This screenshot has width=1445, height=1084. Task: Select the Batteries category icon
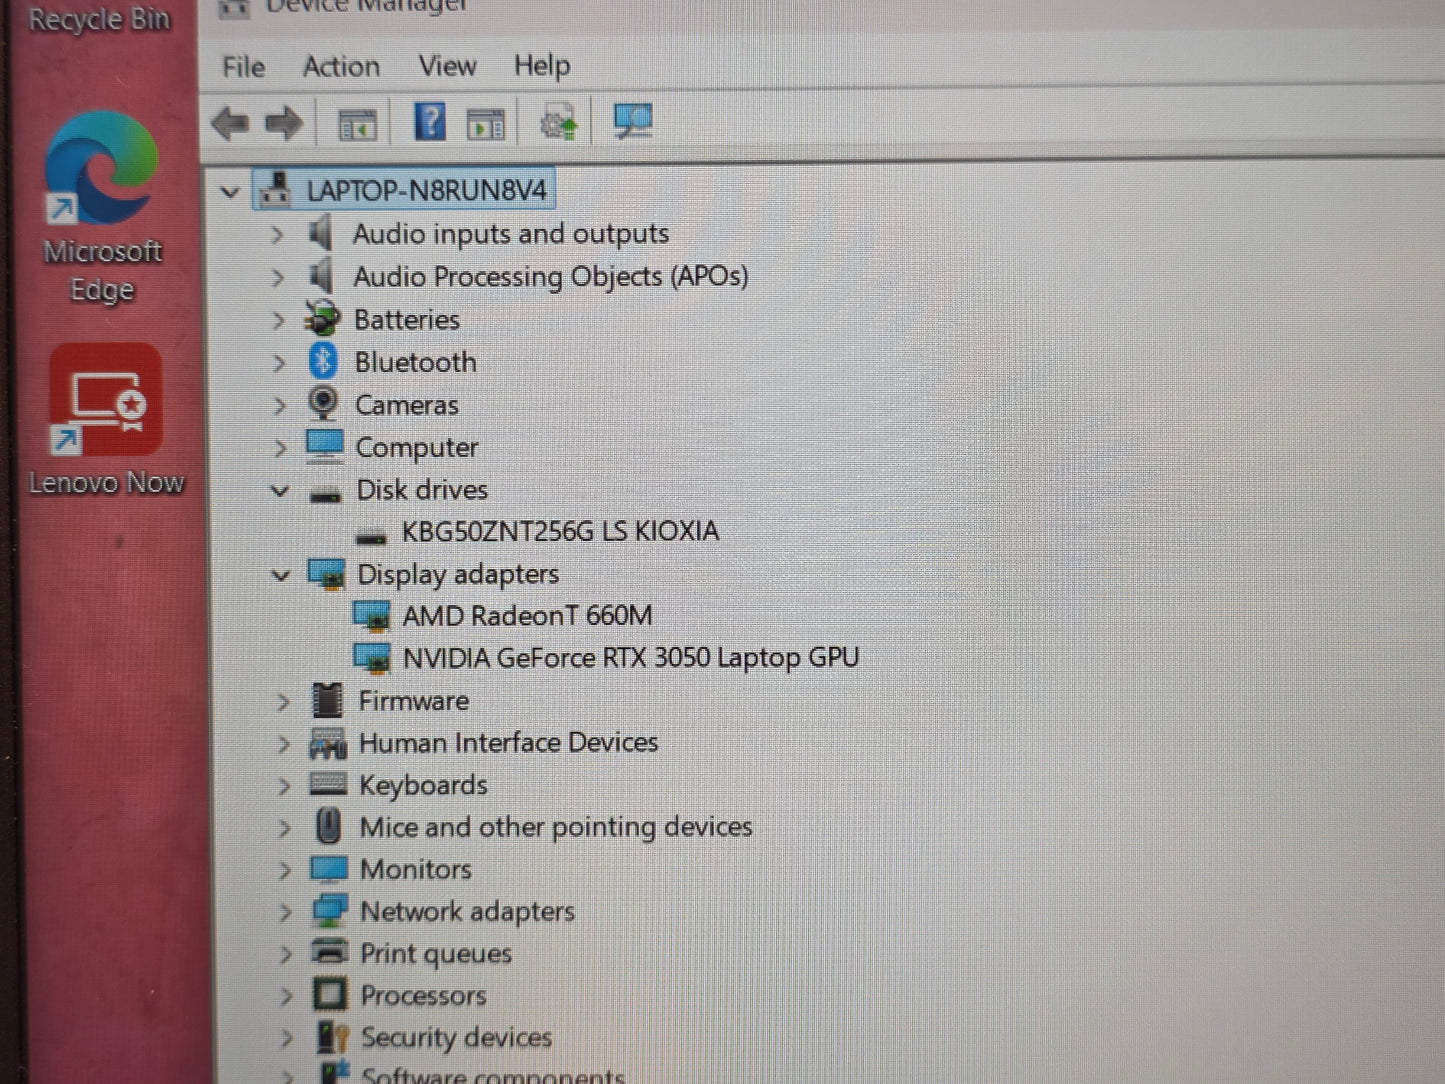(322, 319)
